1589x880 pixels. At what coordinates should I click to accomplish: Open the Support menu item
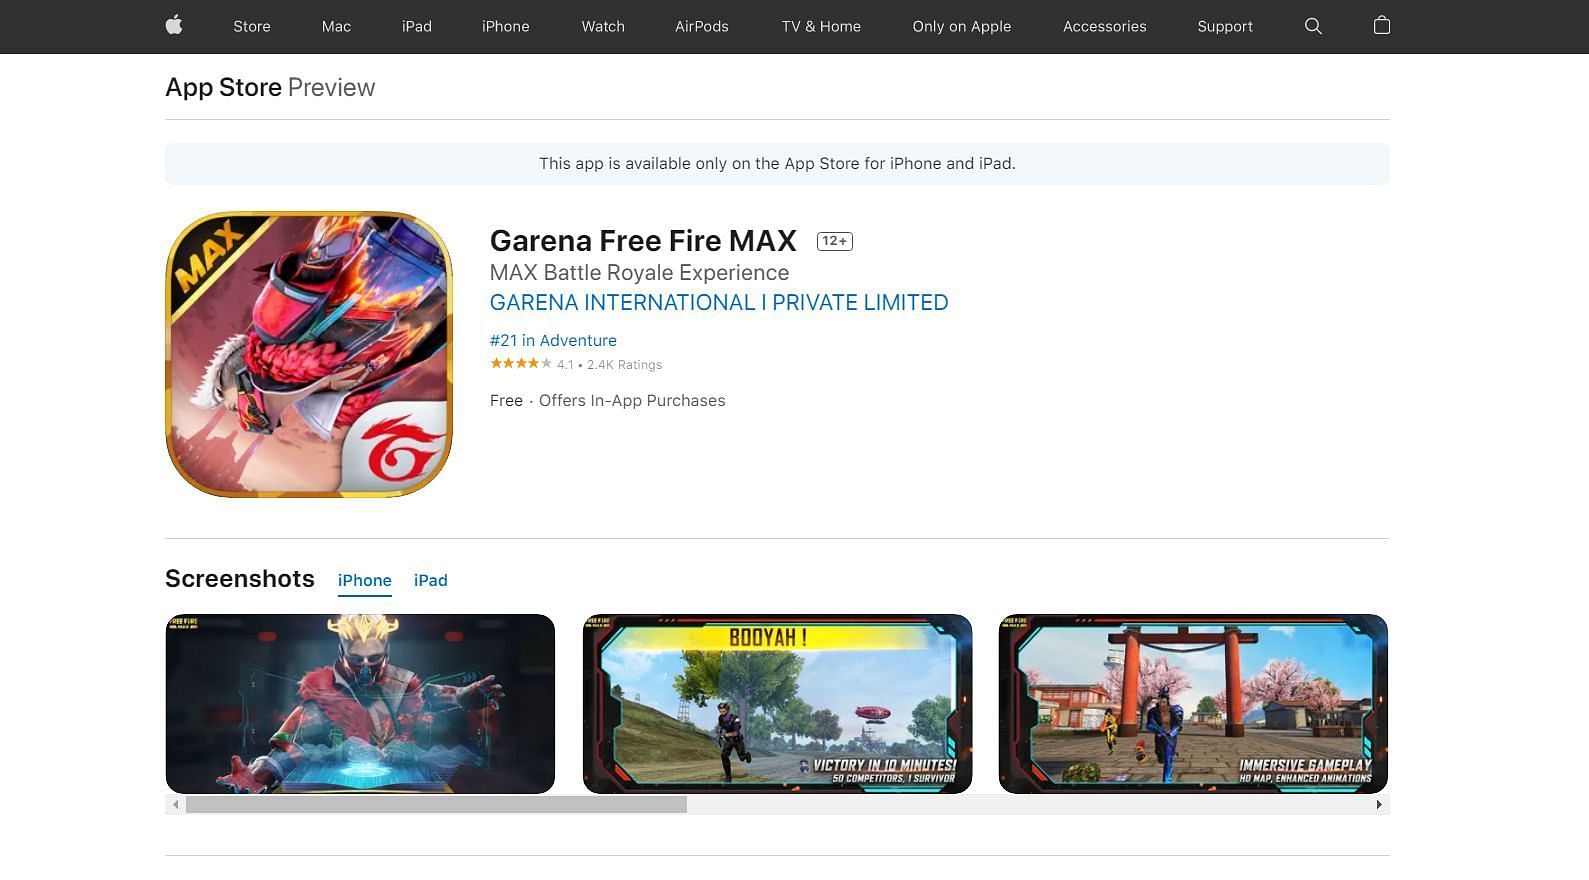coord(1224,26)
